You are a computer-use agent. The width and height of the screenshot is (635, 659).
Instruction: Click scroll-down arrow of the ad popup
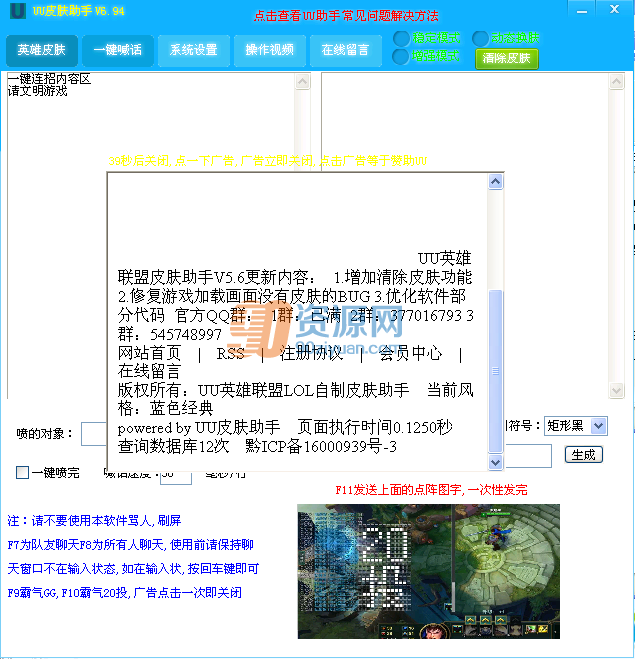495,462
